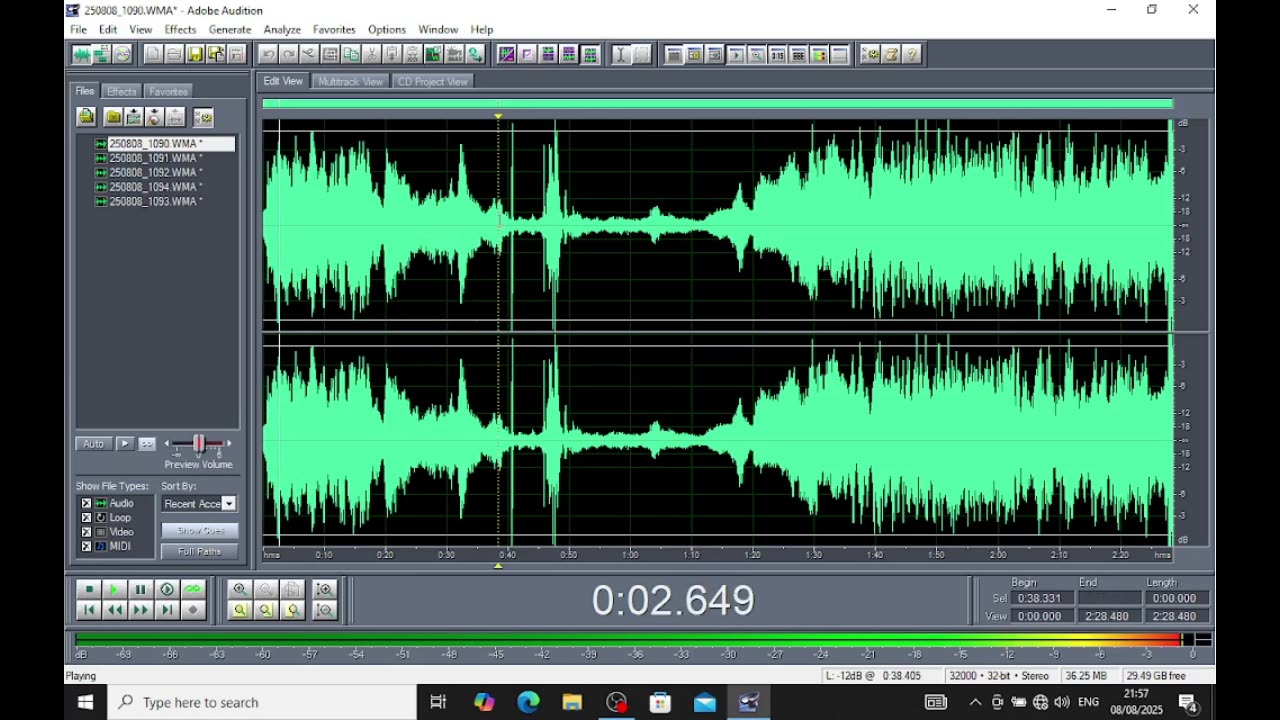
Task: Pause playback with the Pause button
Action: point(141,590)
